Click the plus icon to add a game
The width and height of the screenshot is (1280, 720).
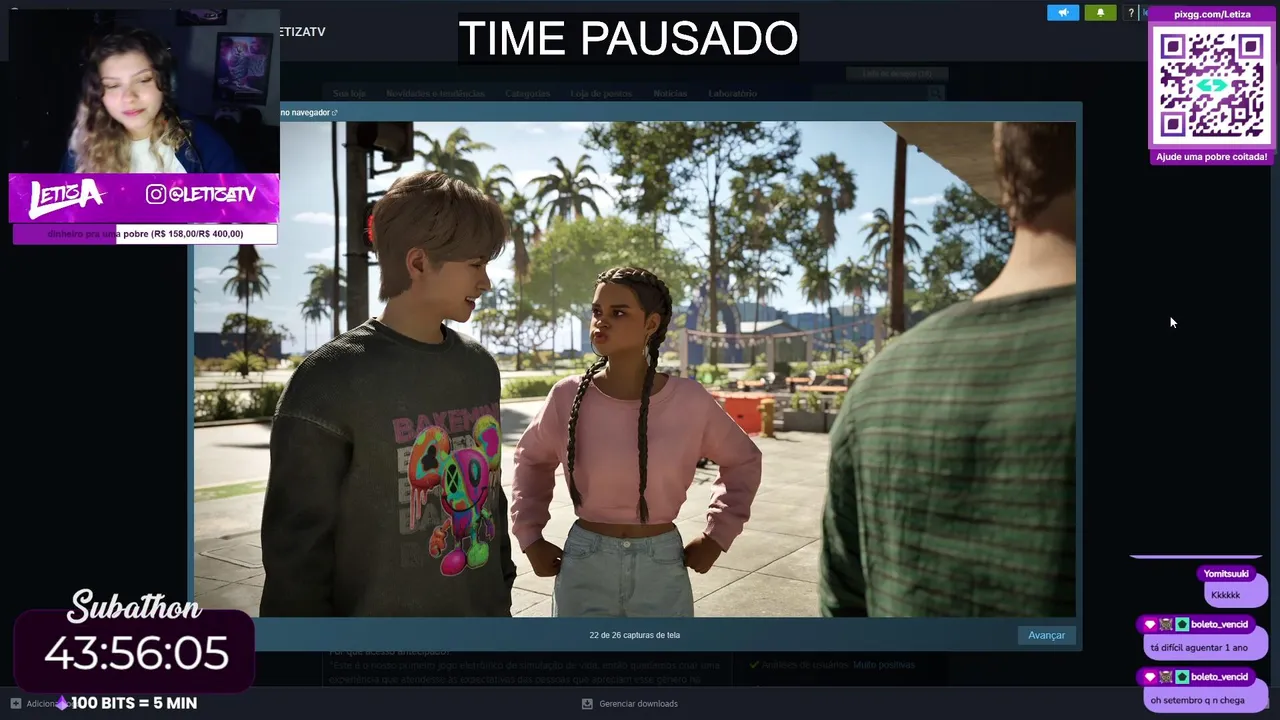(15, 704)
